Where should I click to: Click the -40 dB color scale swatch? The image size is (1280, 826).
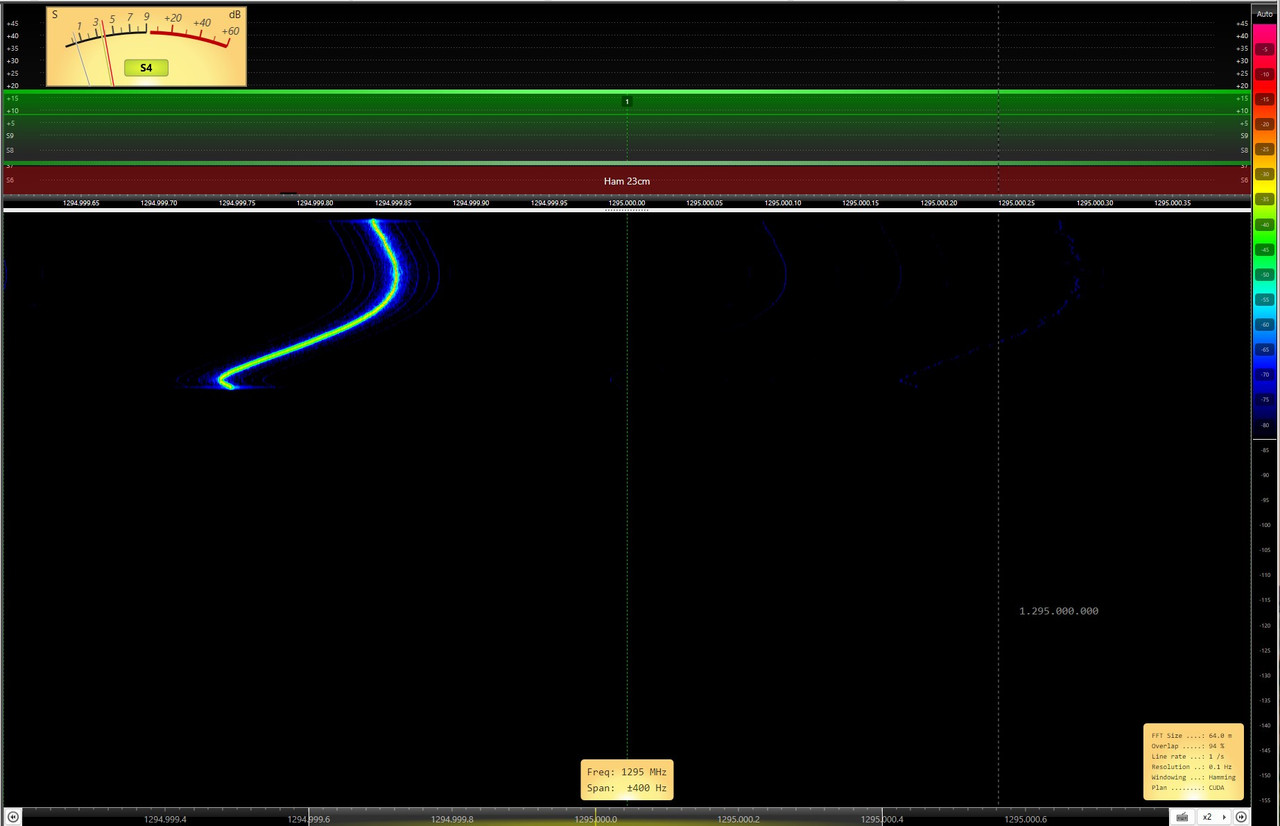1265,225
